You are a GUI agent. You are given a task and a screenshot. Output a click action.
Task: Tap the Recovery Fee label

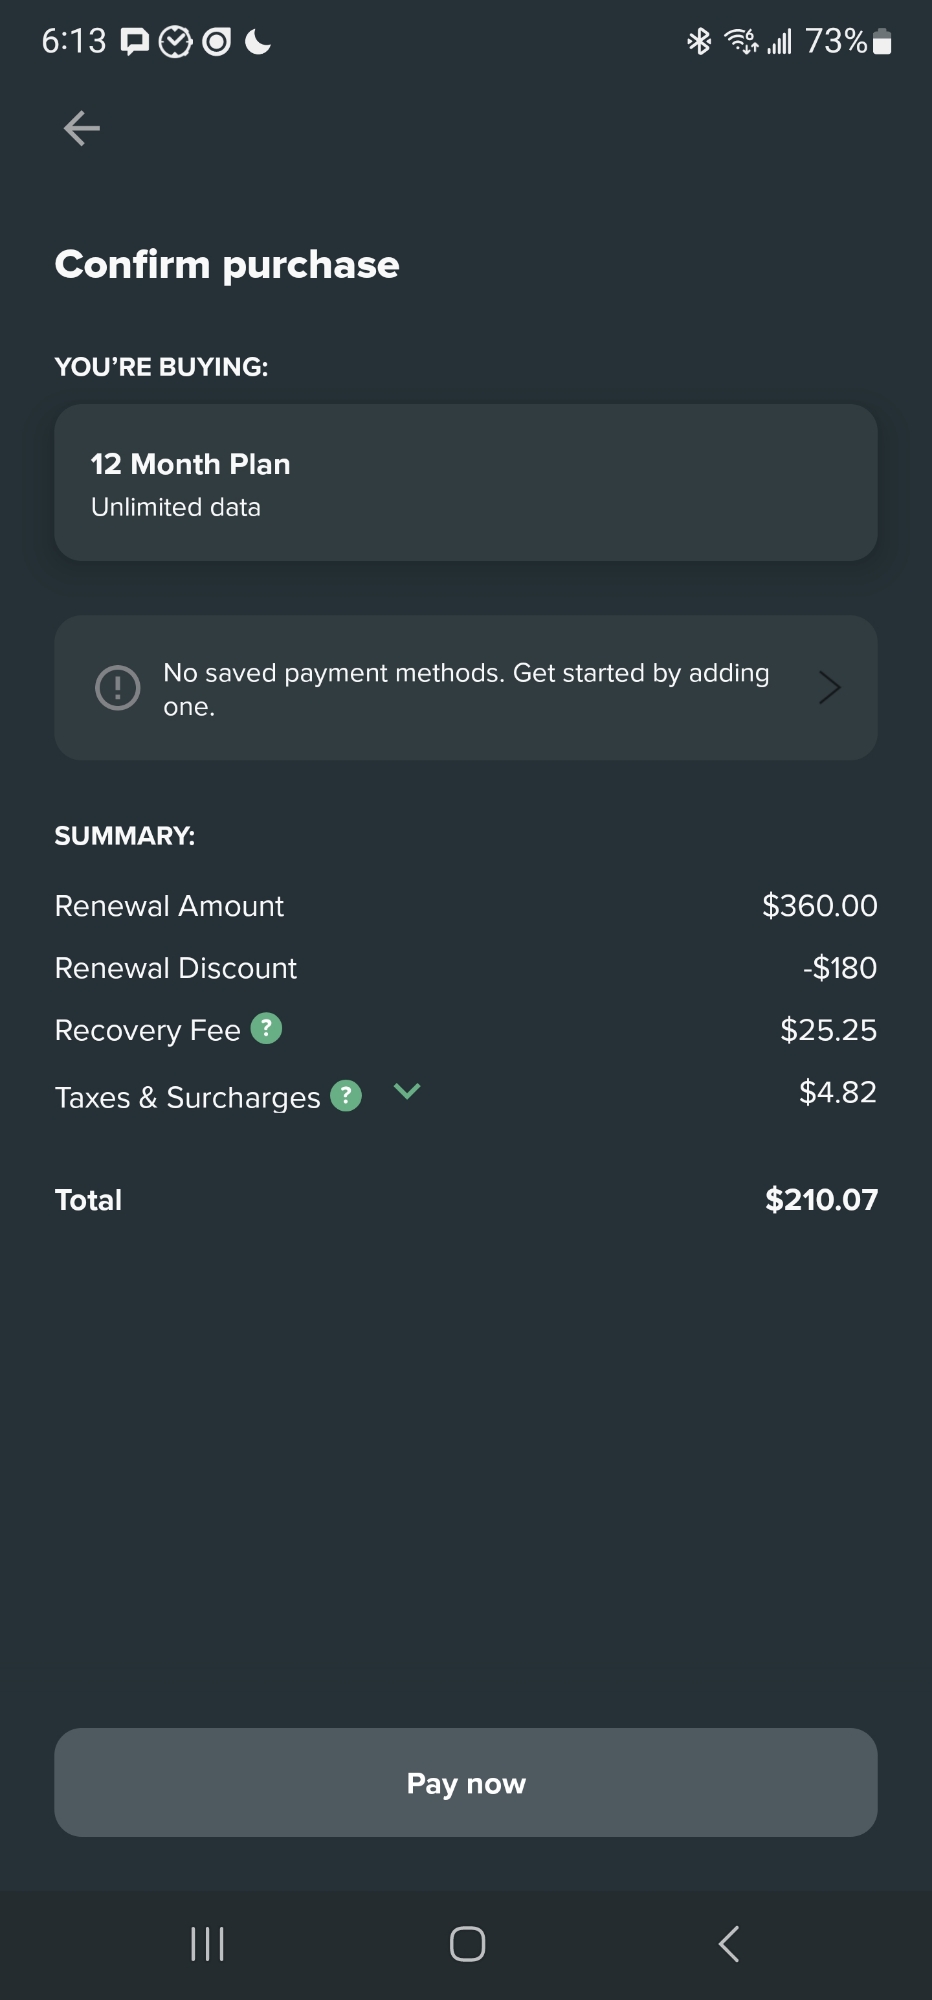pos(148,1031)
